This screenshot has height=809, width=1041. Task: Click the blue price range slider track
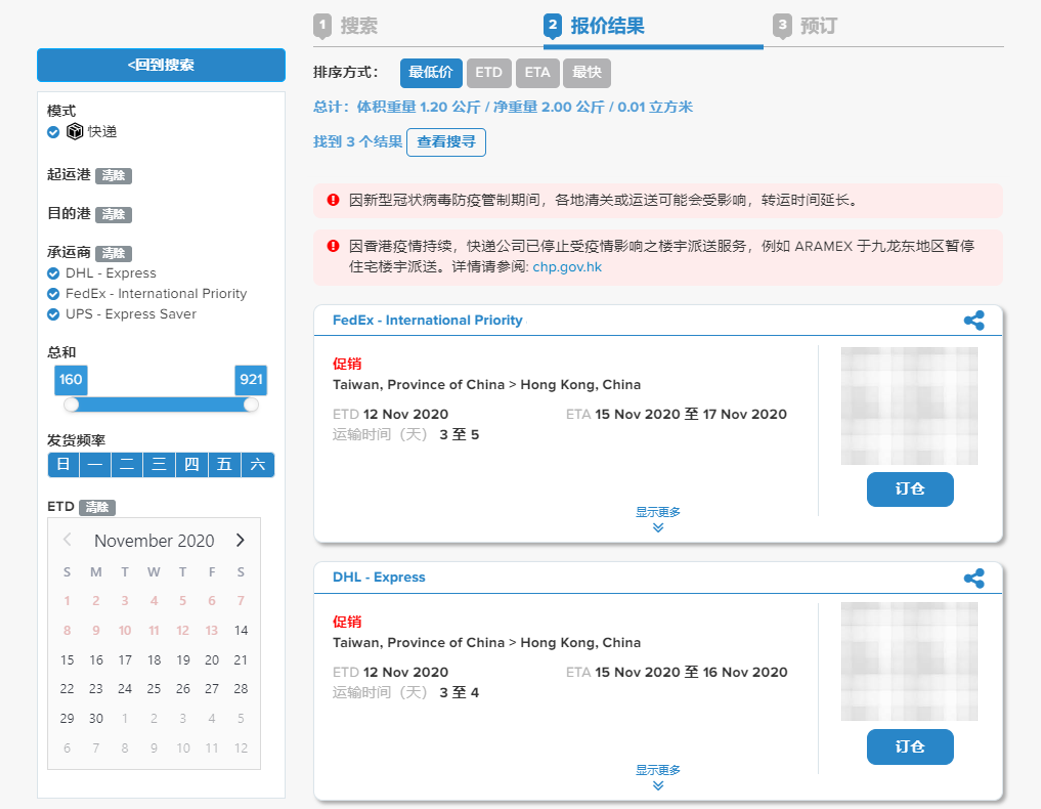click(x=161, y=404)
